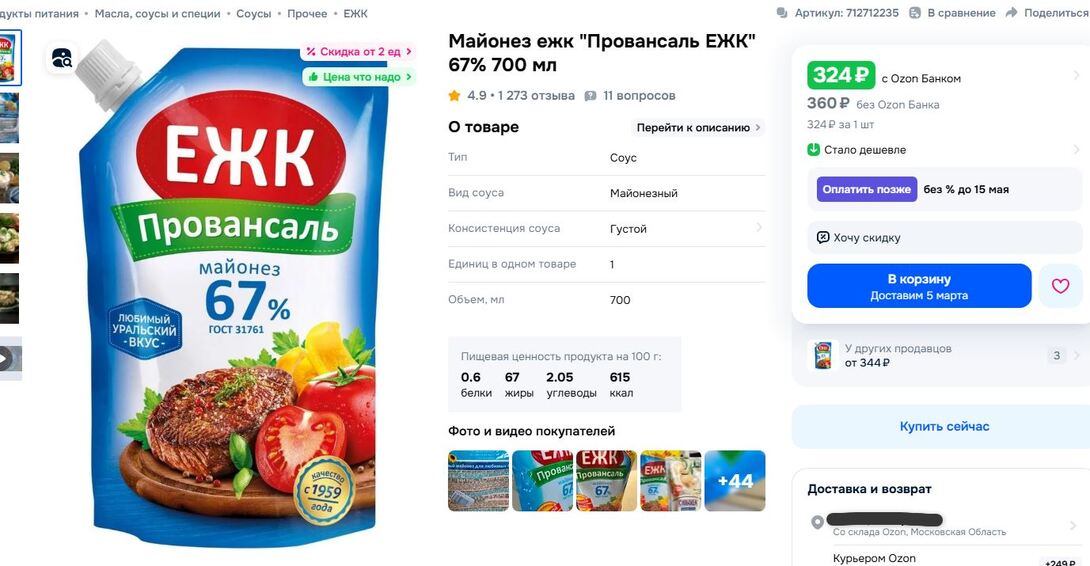Click the Купить сейчас button
The image size is (1090, 566).
944,426
